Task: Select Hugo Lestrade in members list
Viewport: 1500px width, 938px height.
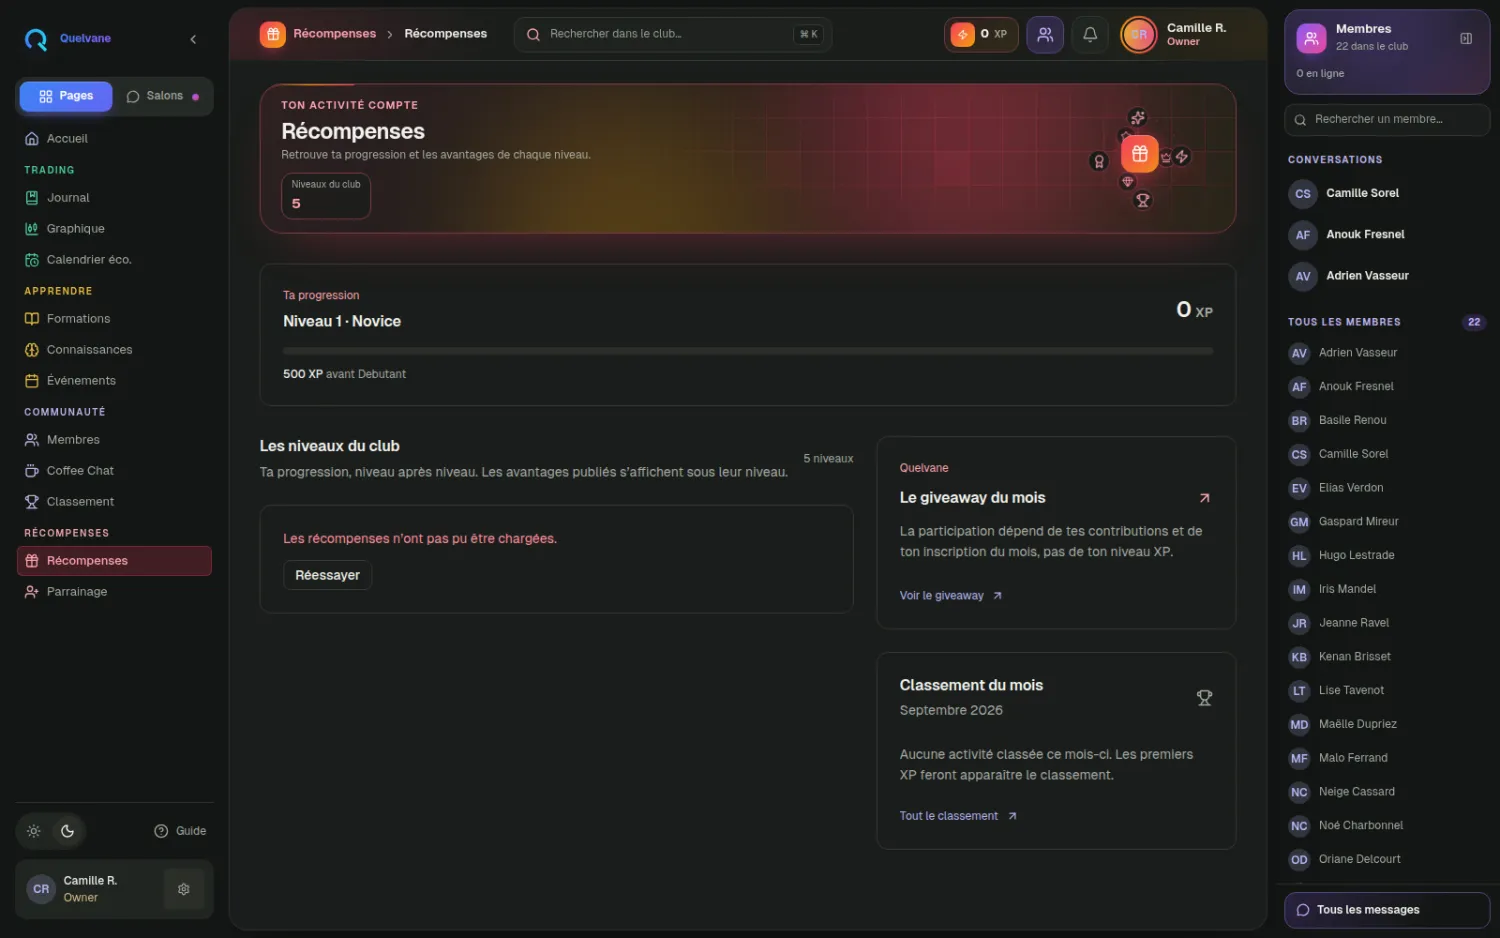Action: pyautogui.click(x=1387, y=556)
